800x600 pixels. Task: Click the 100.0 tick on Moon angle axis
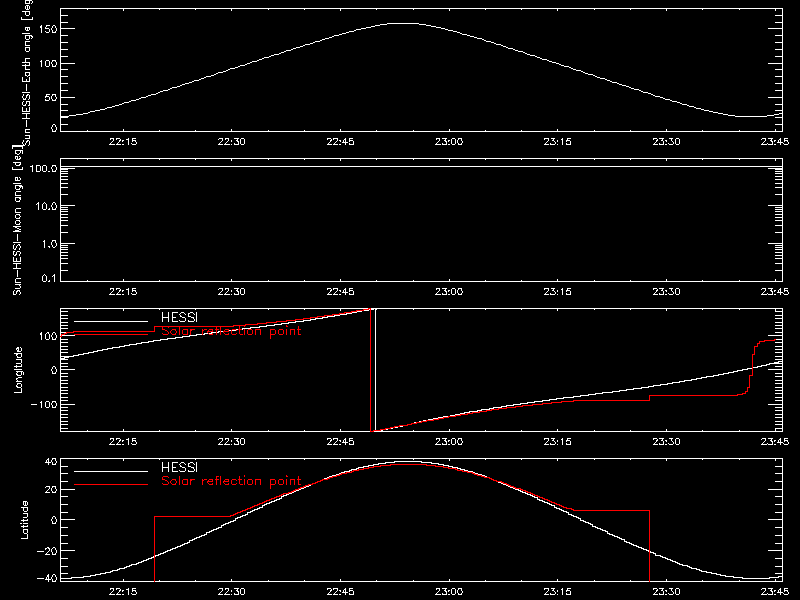[43, 168]
